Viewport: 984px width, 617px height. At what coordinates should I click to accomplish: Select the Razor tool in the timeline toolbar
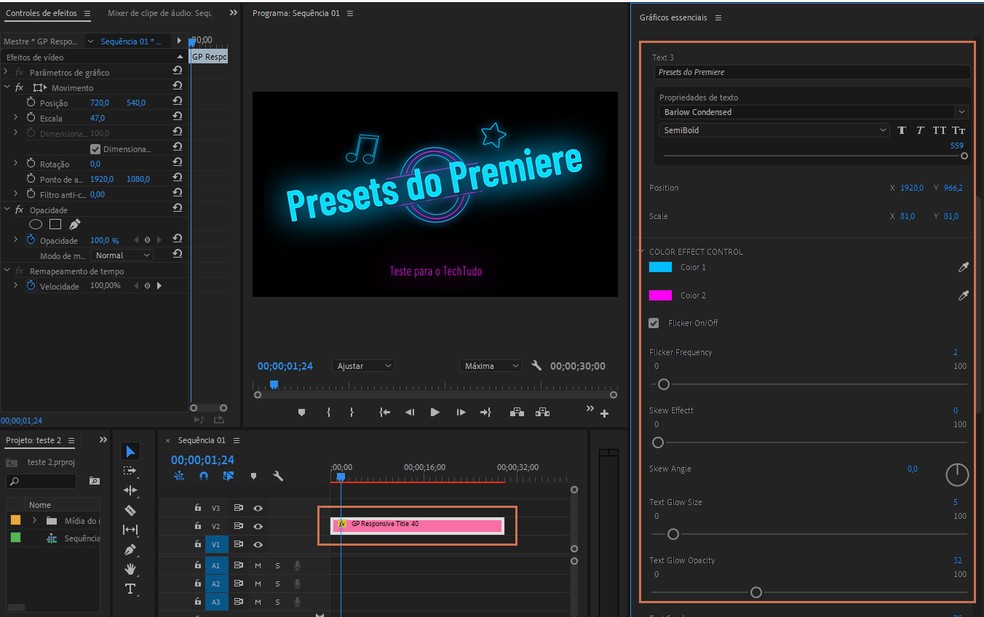pos(130,508)
